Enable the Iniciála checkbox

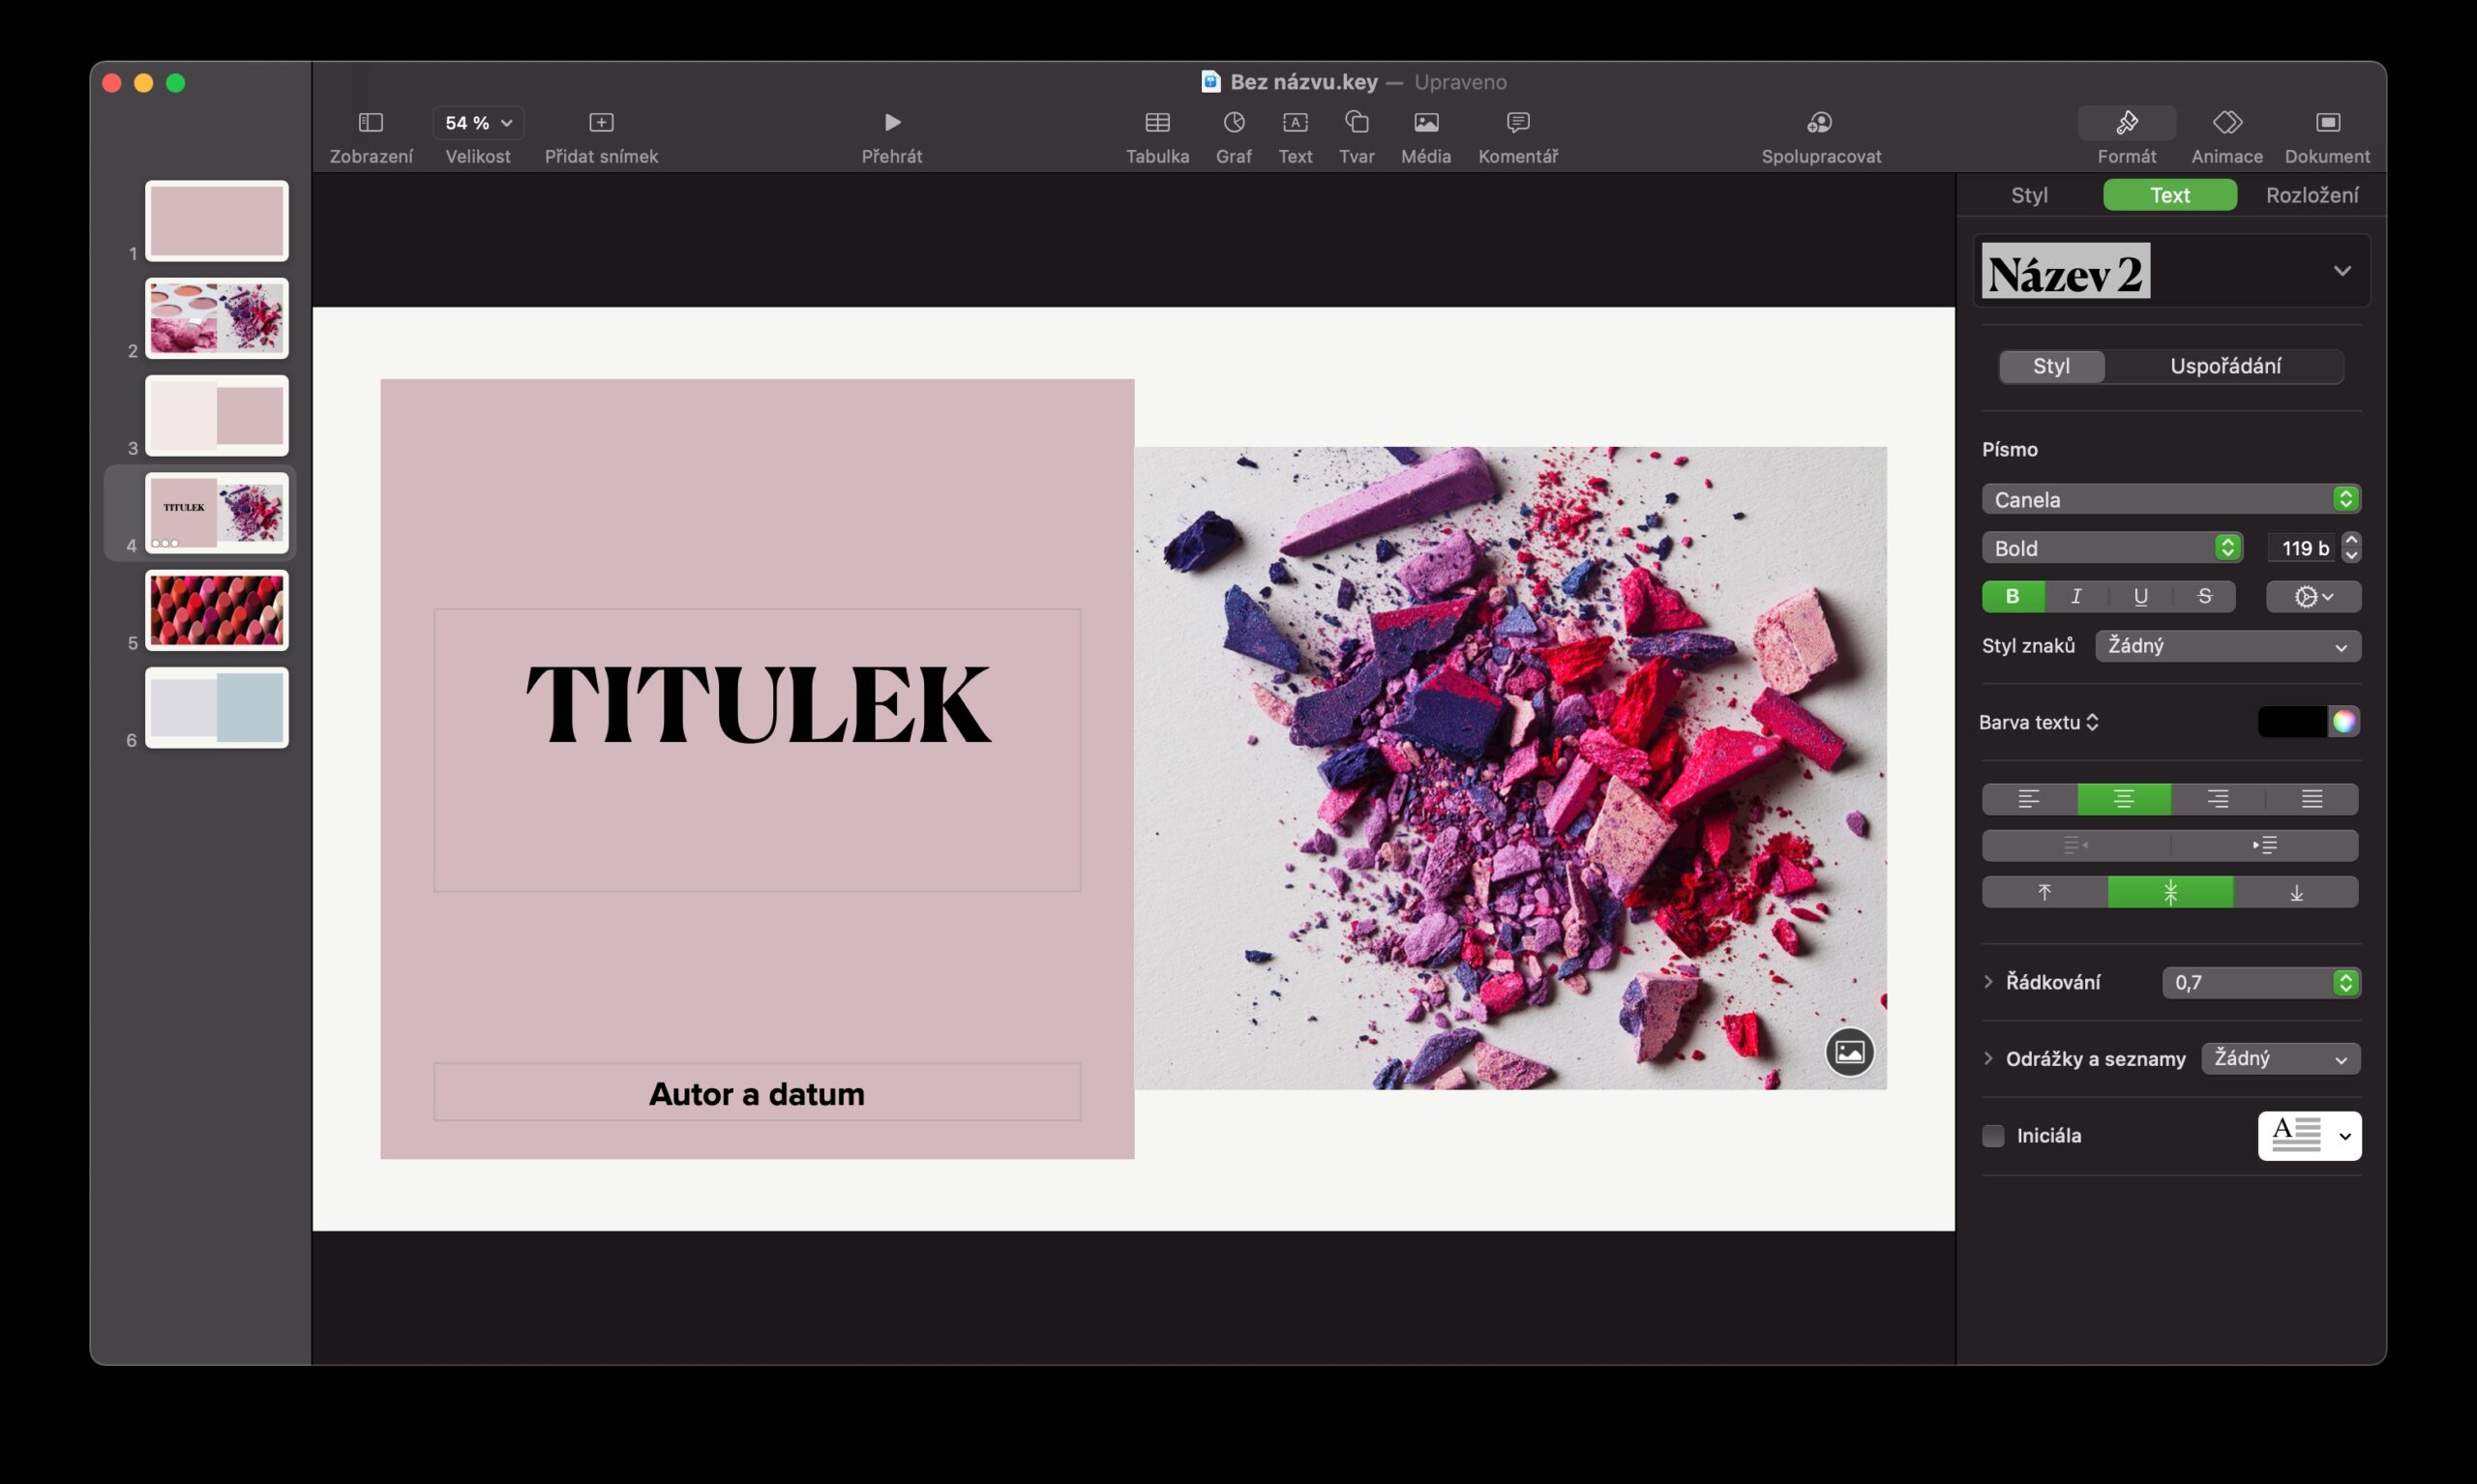click(x=1993, y=1136)
